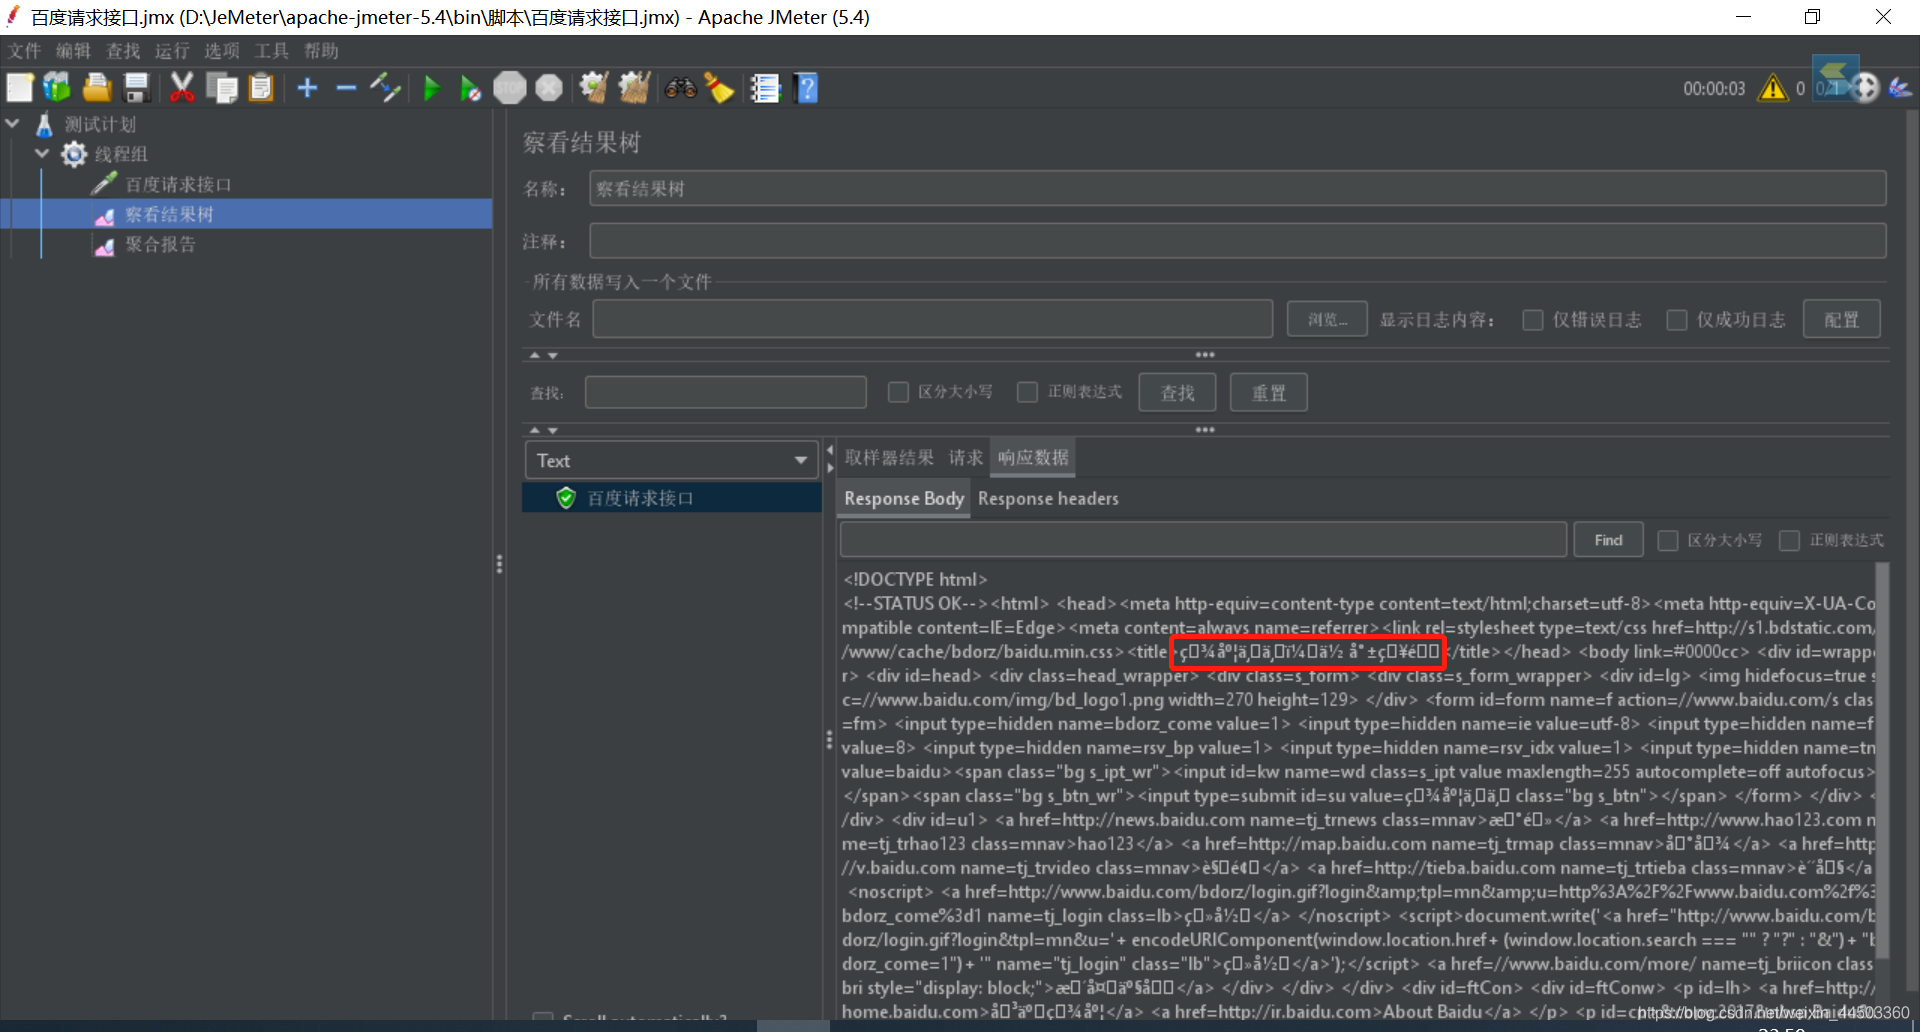This screenshot has height=1032, width=1920.
Task: Open Search with binoculars icon
Action: 680,88
